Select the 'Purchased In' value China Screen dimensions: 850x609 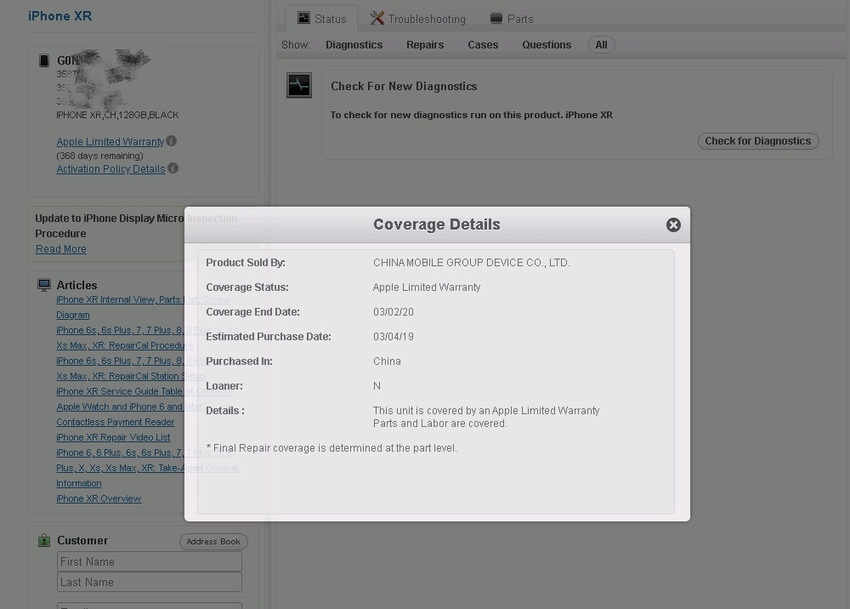pos(387,361)
